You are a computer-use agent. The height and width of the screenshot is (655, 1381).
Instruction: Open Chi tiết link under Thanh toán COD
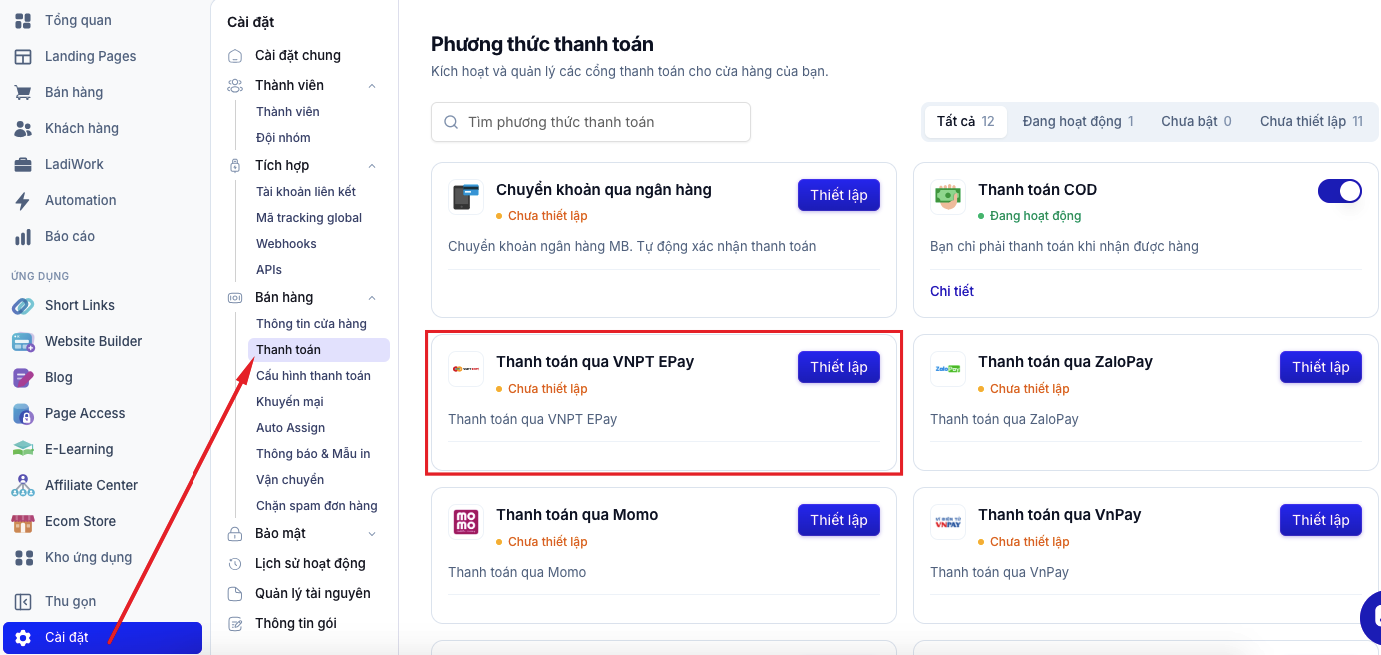[x=952, y=291]
